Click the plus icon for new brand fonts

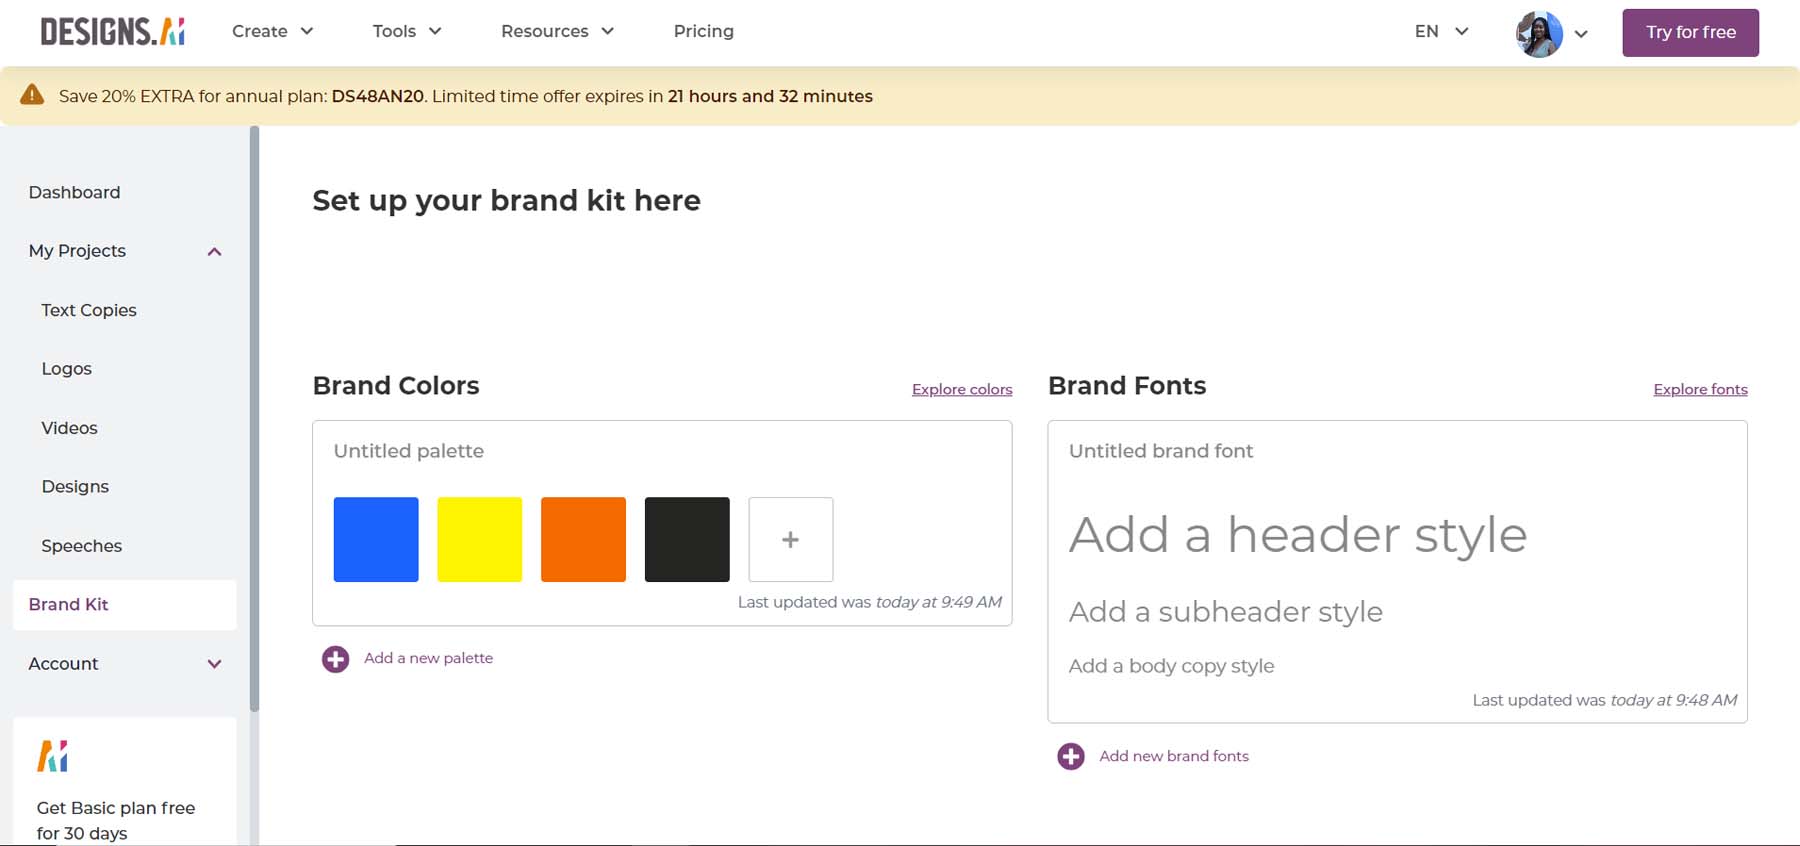[1070, 757]
